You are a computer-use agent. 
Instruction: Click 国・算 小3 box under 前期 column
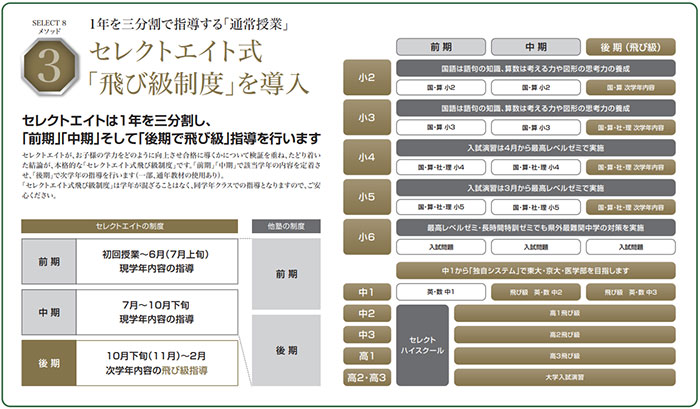441,127
